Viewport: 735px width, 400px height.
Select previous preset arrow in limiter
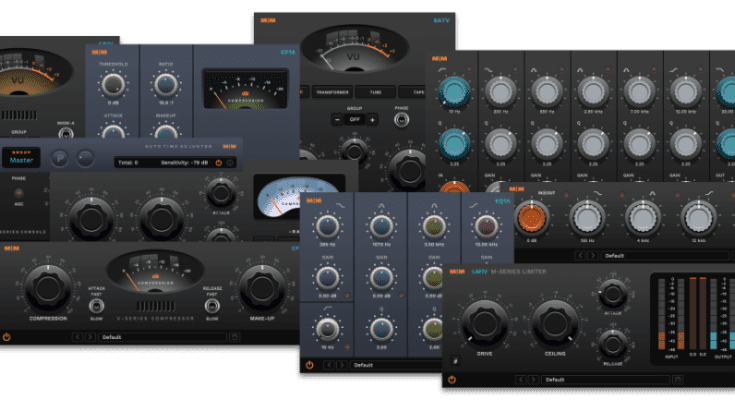coord(519,380)
